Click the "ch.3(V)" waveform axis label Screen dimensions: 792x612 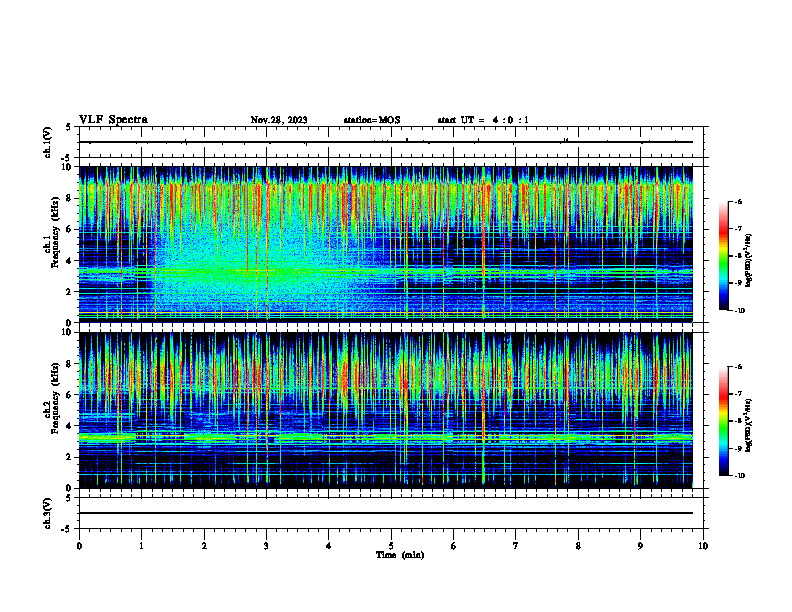[x=47, y=513]
